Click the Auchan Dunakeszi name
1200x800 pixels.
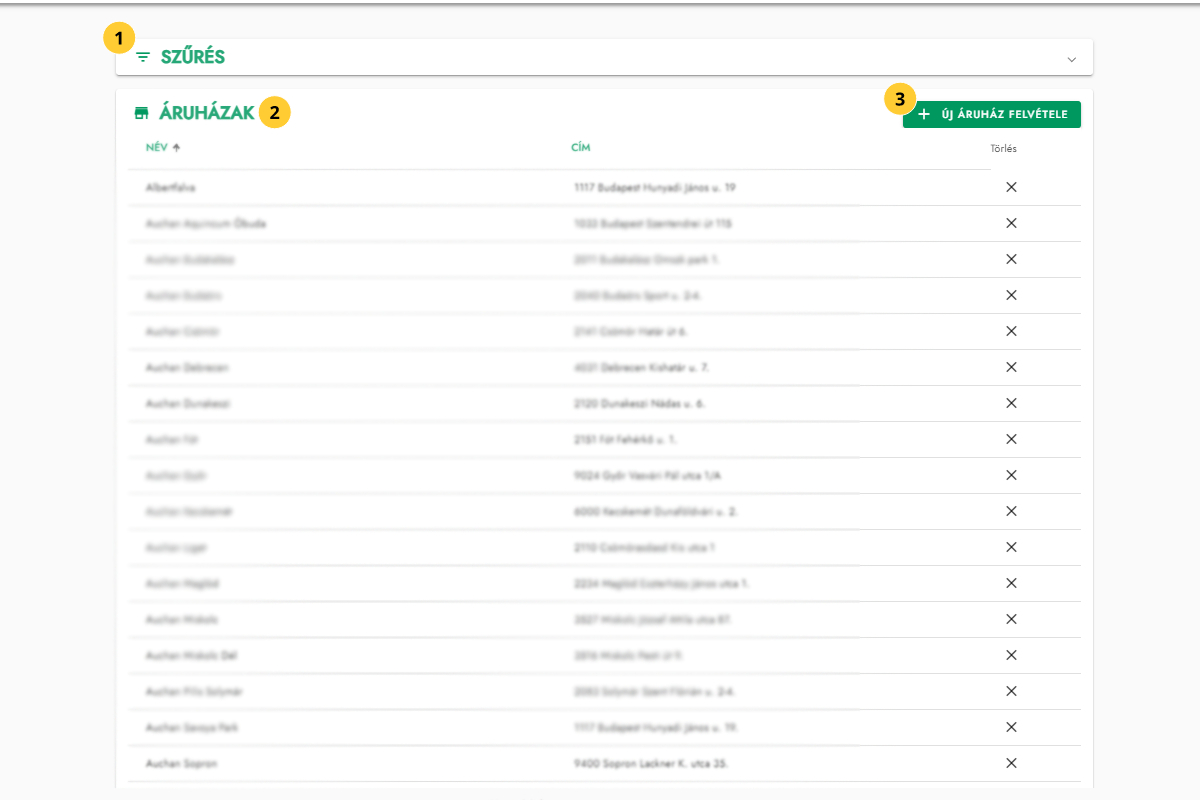tap(189, 403)
